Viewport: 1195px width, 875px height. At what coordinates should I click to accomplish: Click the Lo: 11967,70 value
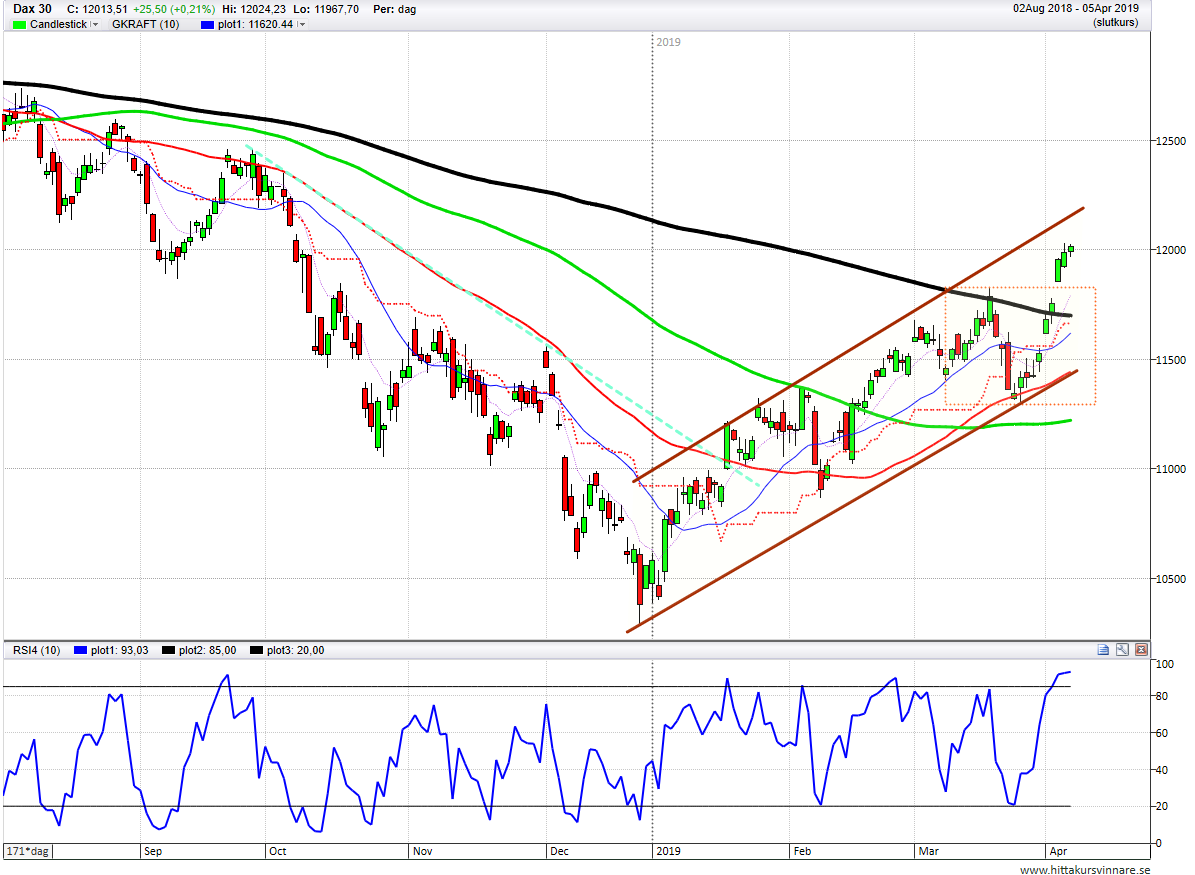tap(326, 9)
